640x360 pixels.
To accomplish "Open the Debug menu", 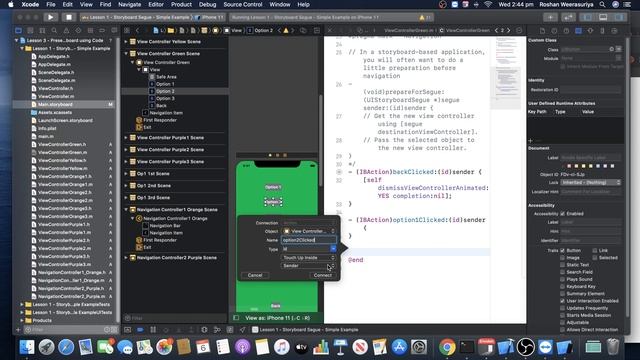I will [x=207, y=4].
